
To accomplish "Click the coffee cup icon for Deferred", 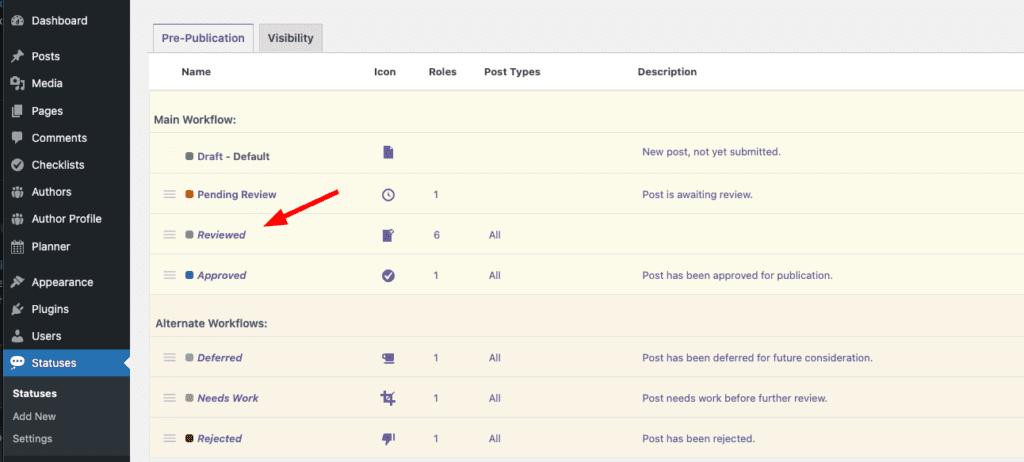I will point(388,358).
